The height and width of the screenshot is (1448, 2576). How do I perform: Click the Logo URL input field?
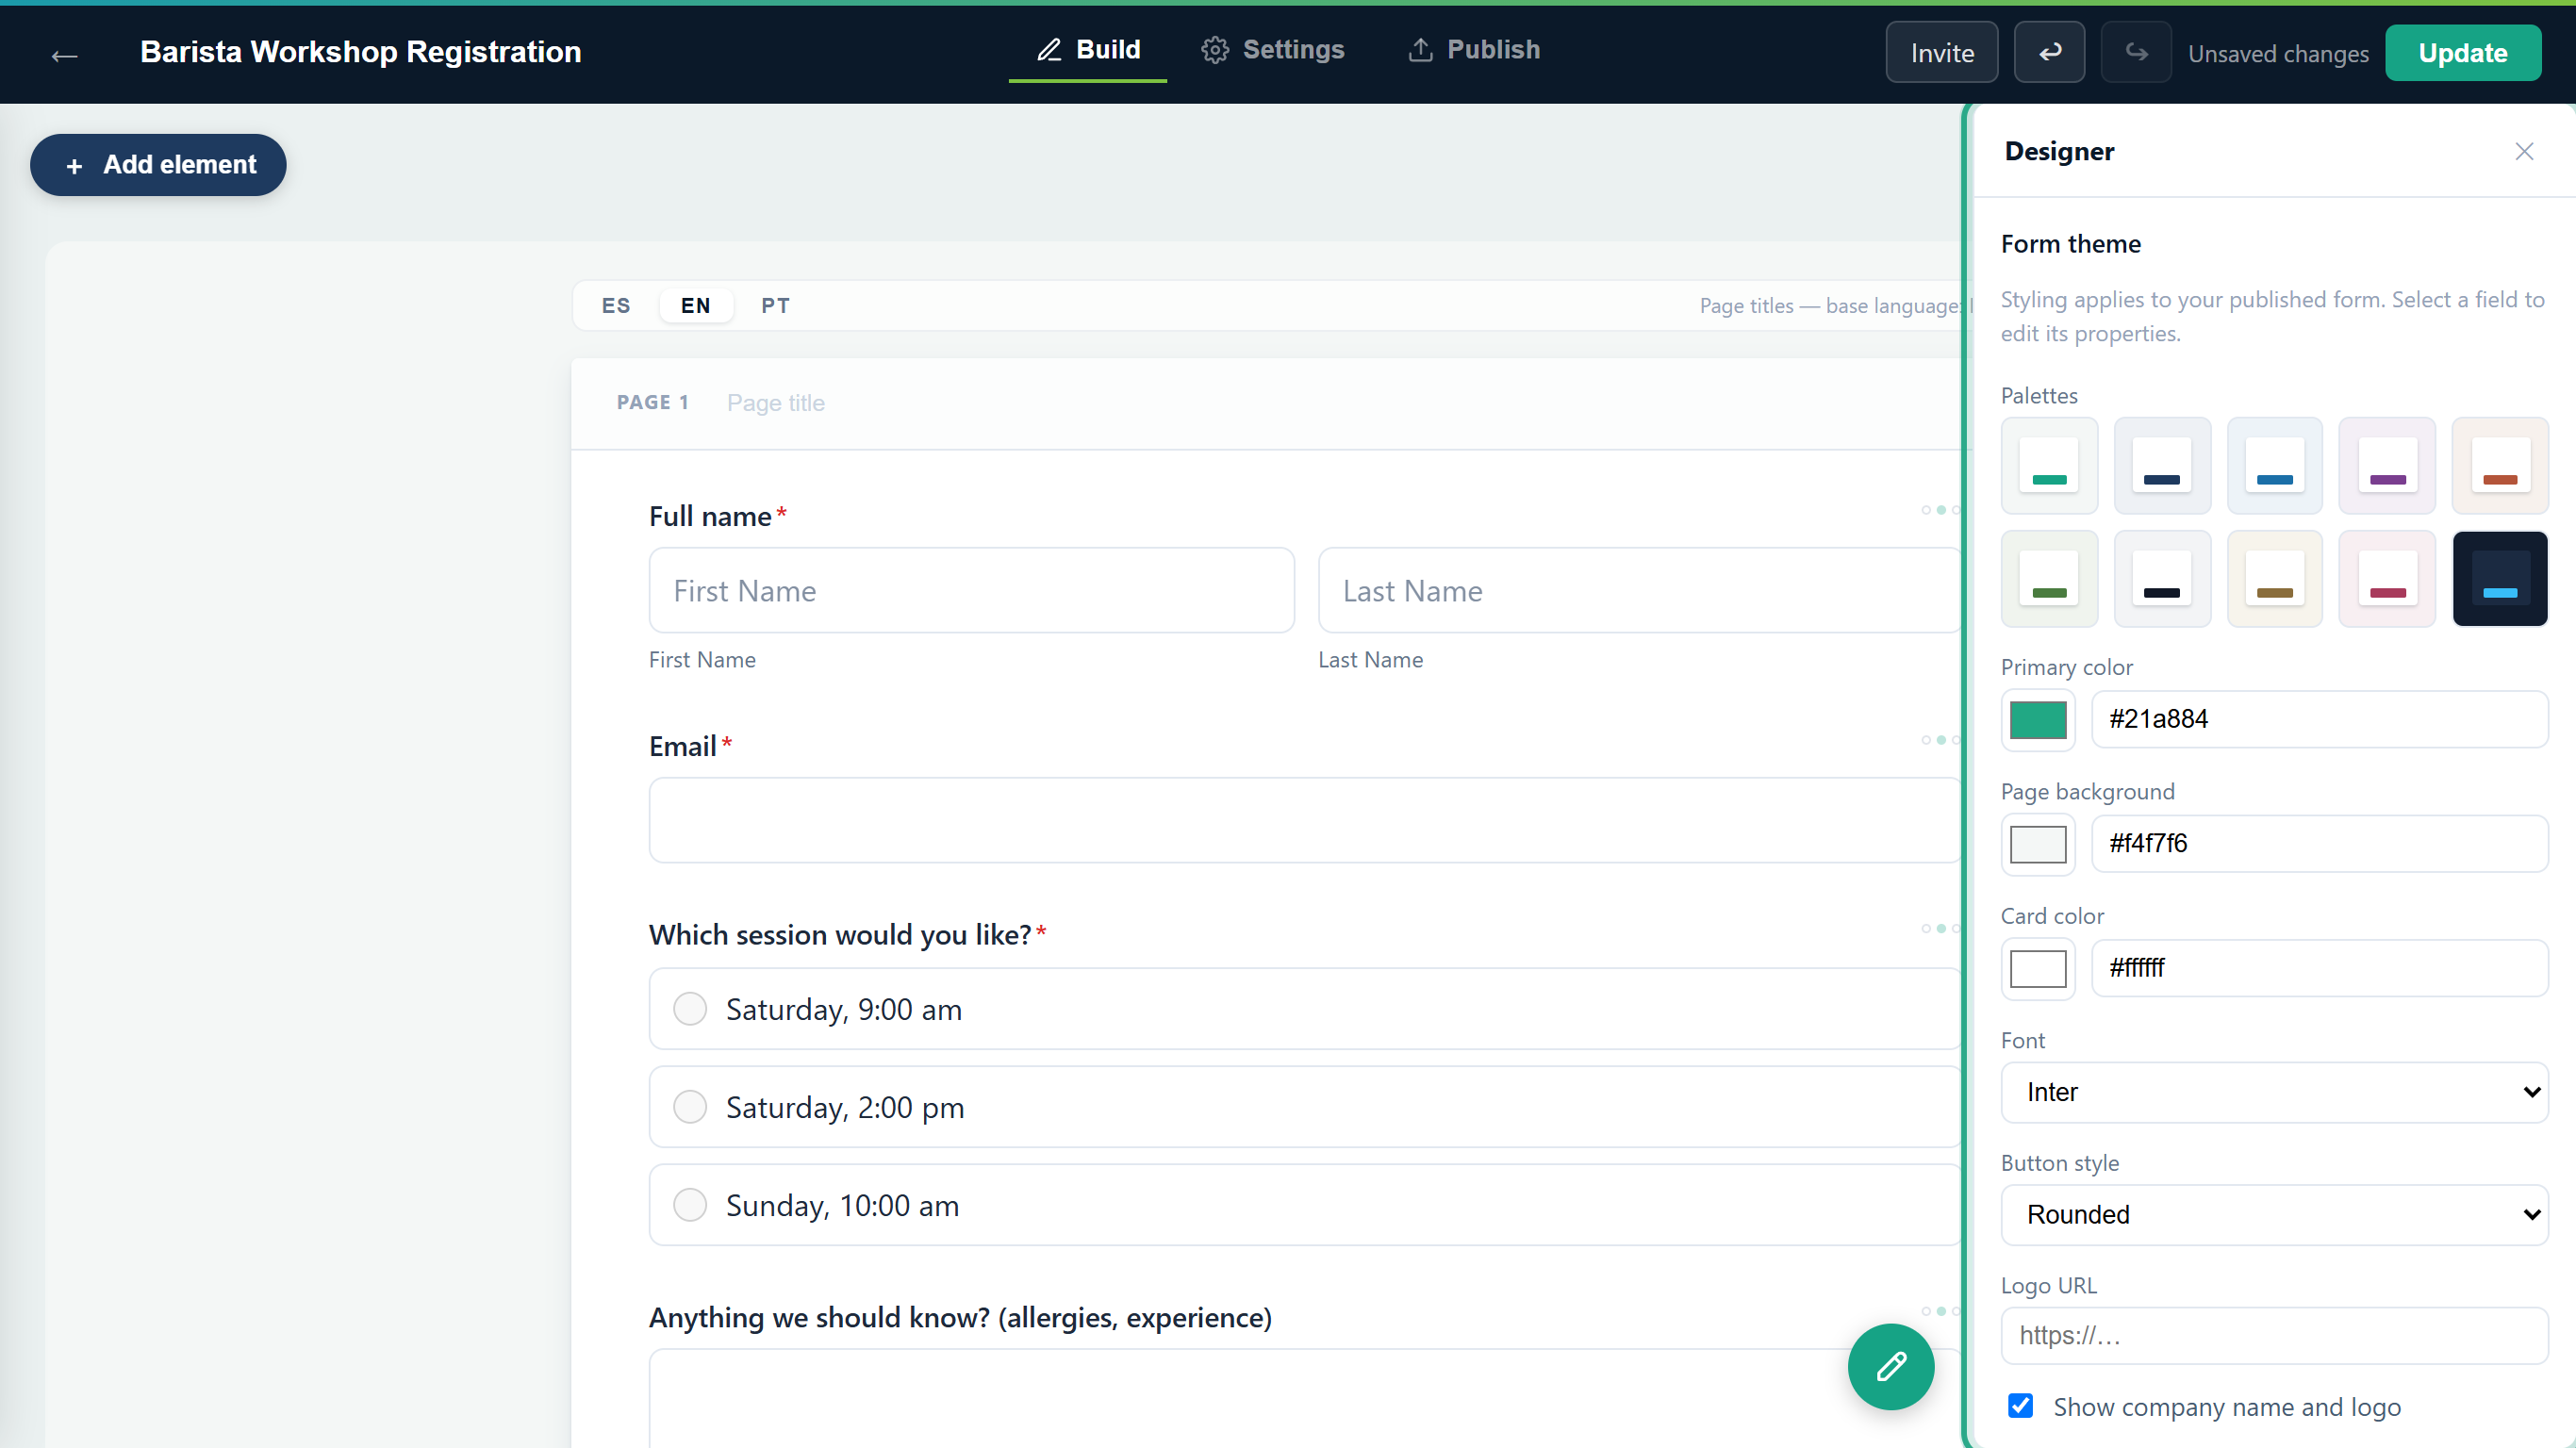click(x=2274, y=1335)
